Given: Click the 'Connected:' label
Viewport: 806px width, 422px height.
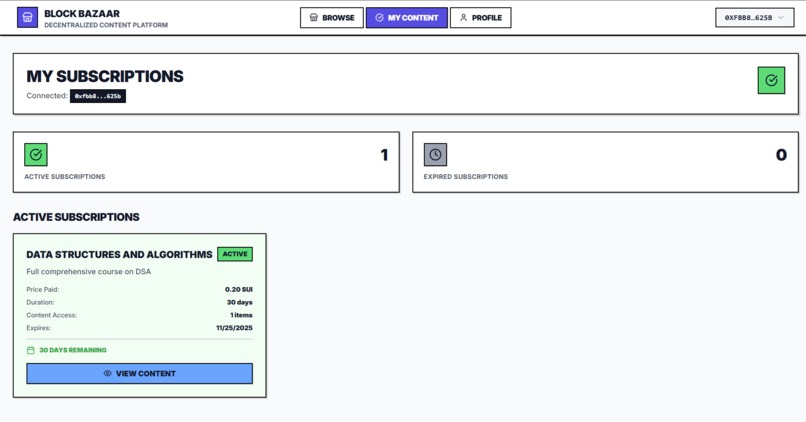Looking at the screenshot, I should click(x=47, y=96).
